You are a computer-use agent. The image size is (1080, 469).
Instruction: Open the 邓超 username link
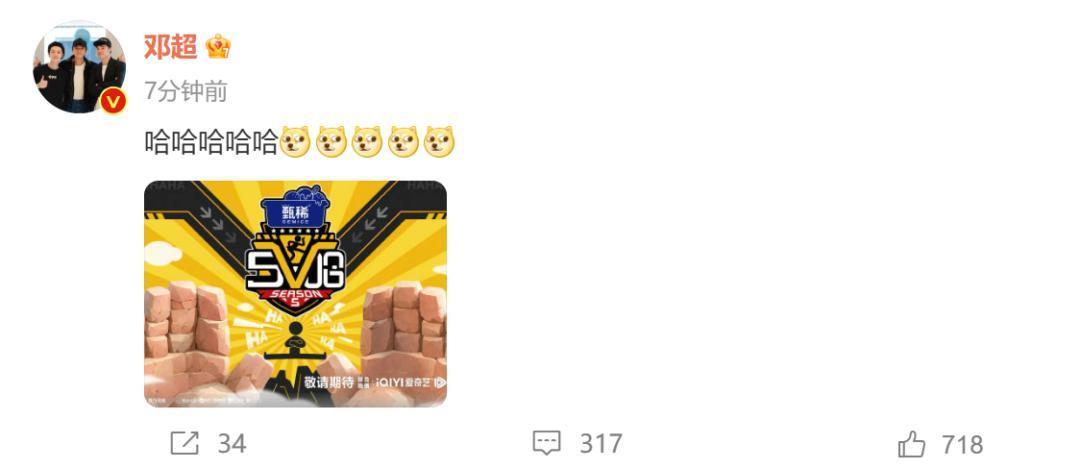[171, 46]
